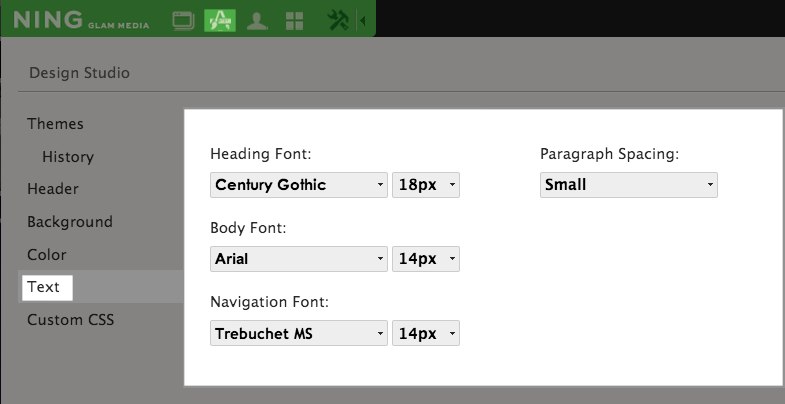Open History under Themes
Screen dimensions: 785x404
pyautogui.click(x=68, y=157)
